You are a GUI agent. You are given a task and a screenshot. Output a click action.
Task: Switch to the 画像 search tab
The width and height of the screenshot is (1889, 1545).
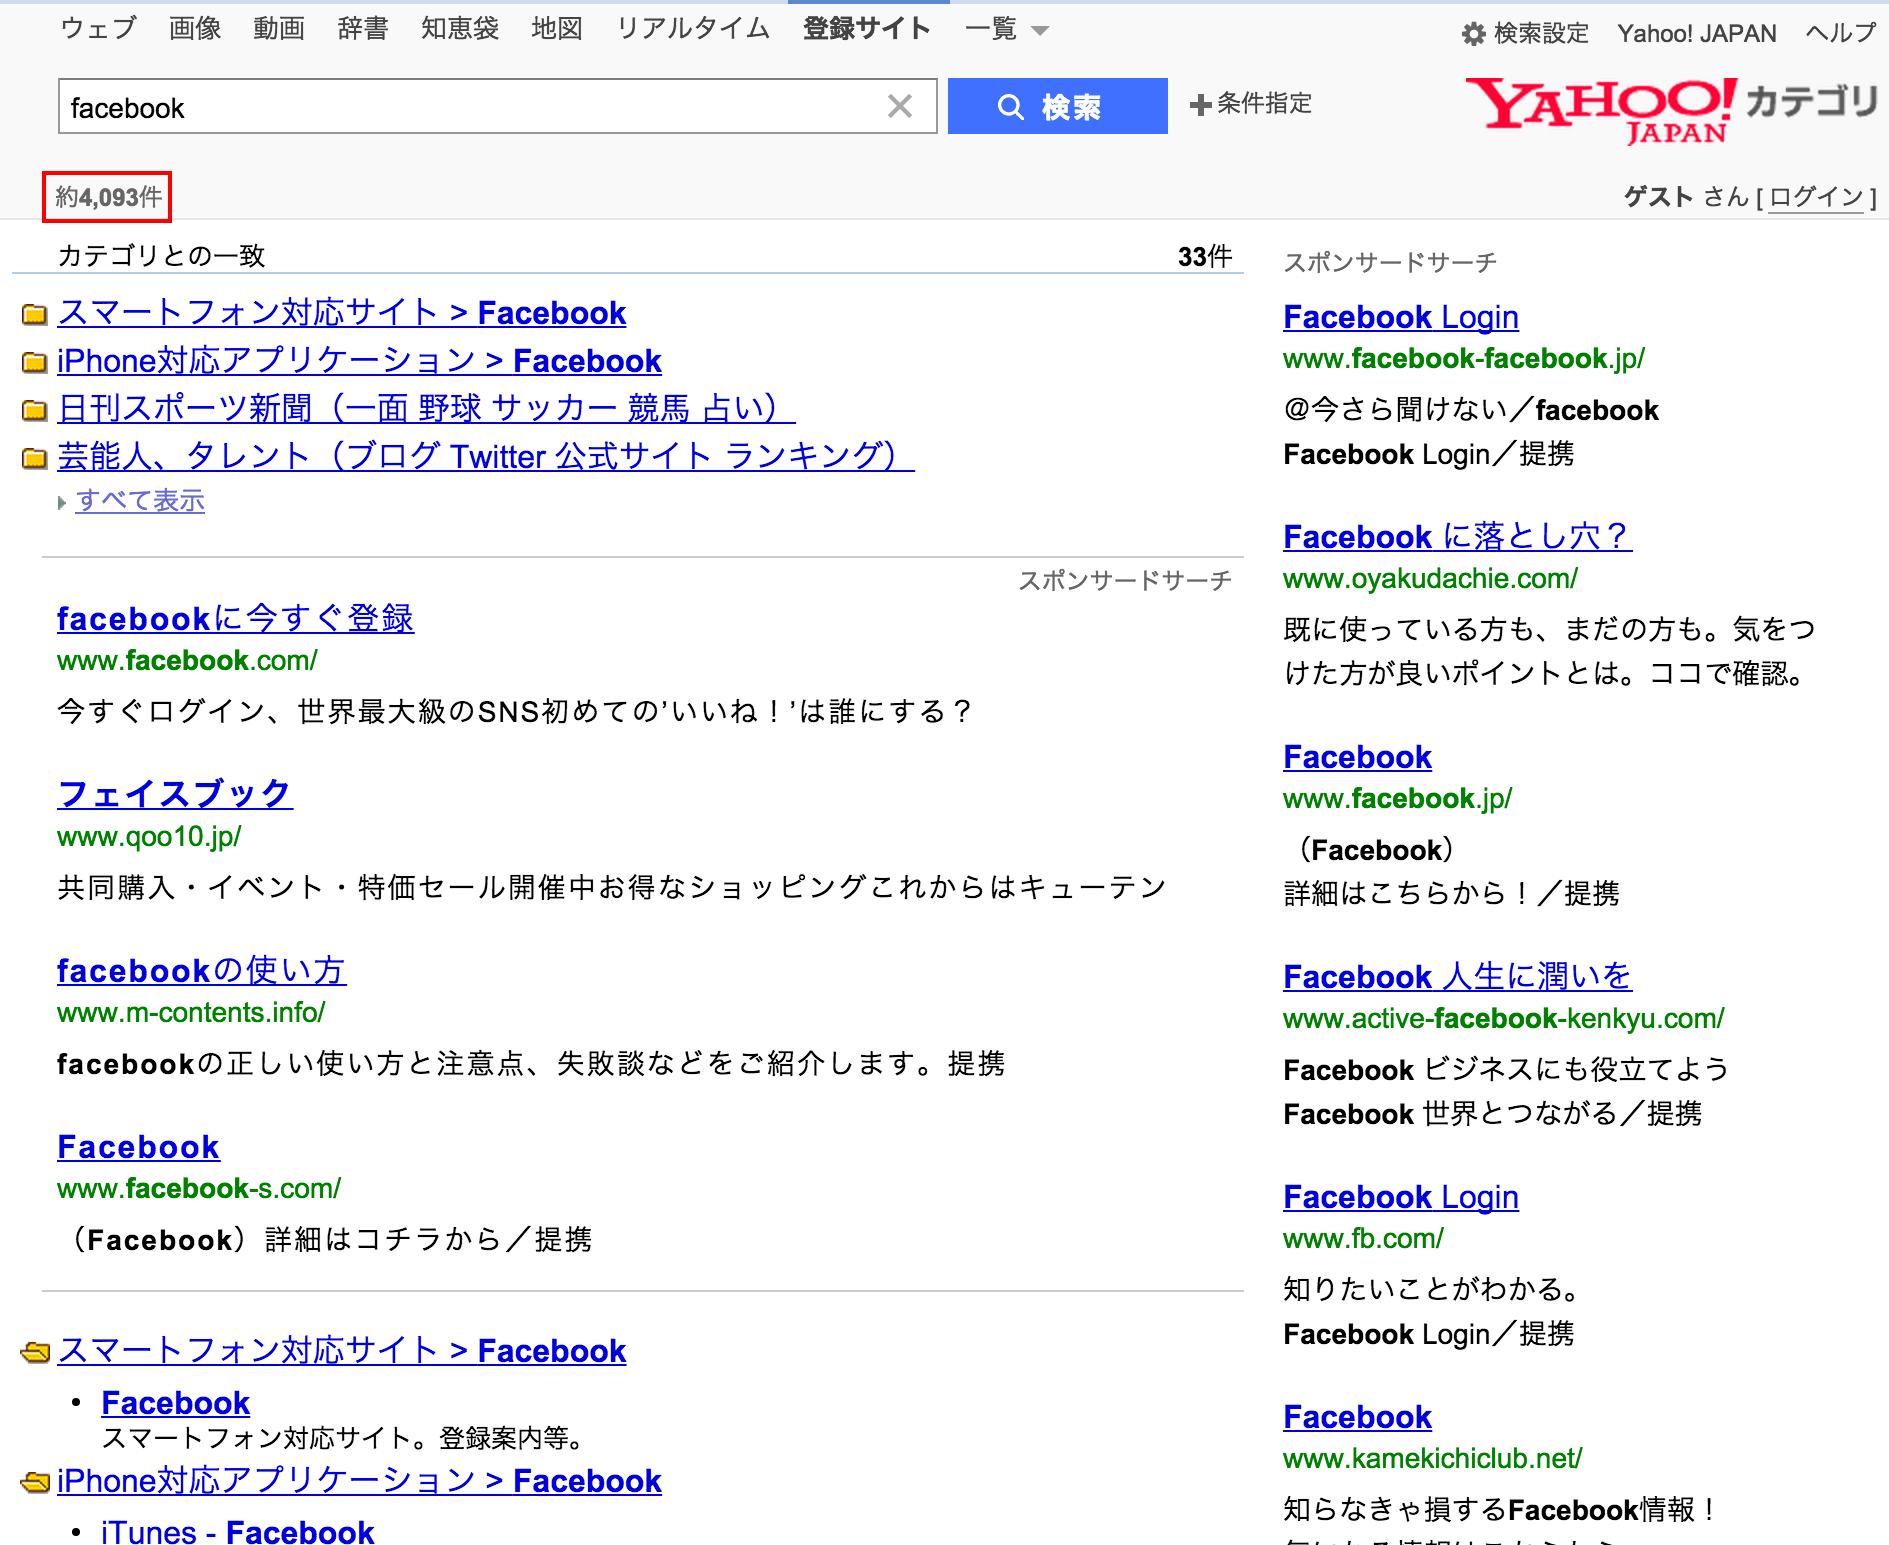[x=195, y=29]
